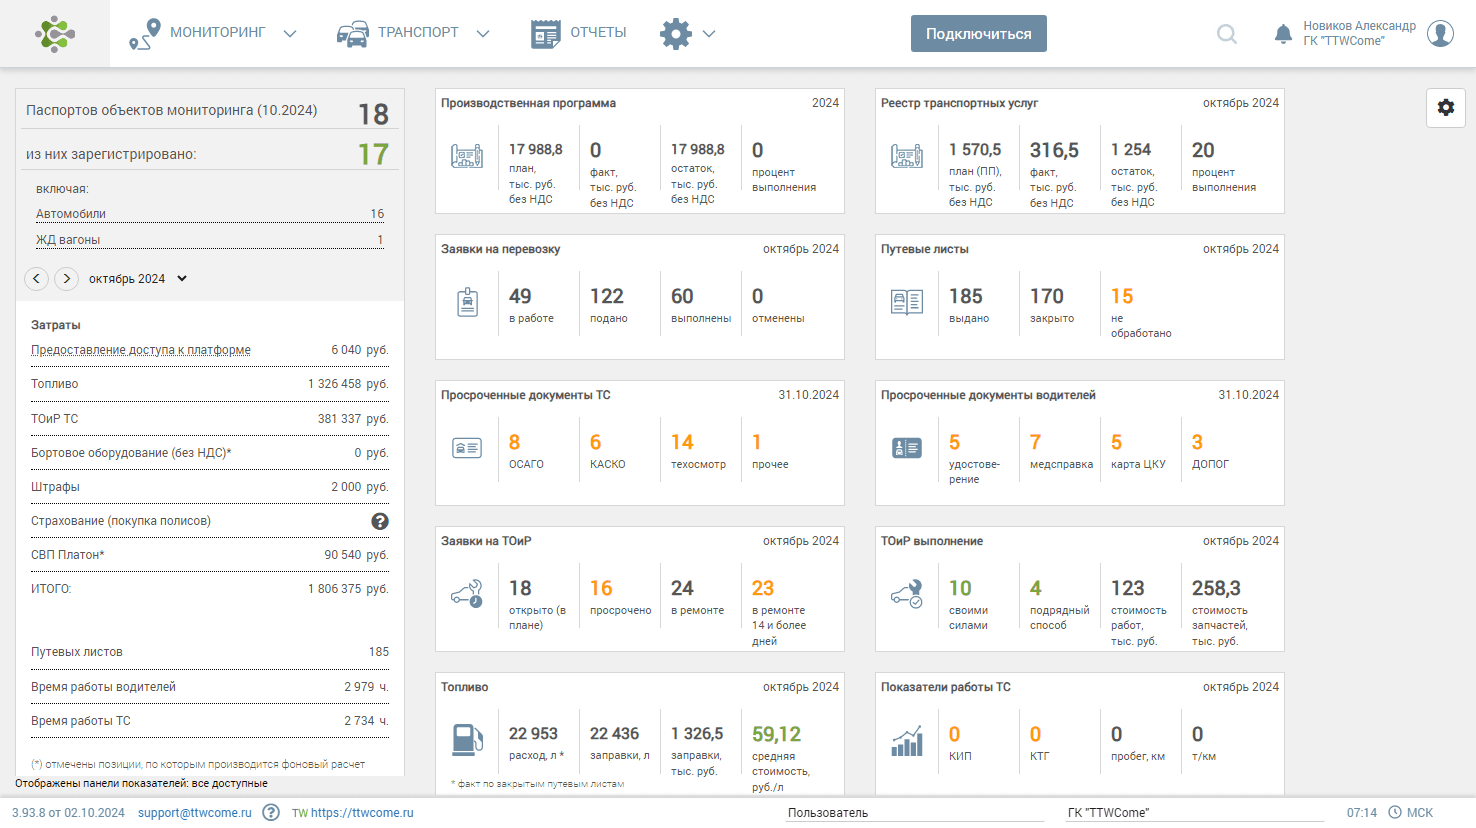Open the Автомобили link
1476x828 pixels.
(71, 214)
